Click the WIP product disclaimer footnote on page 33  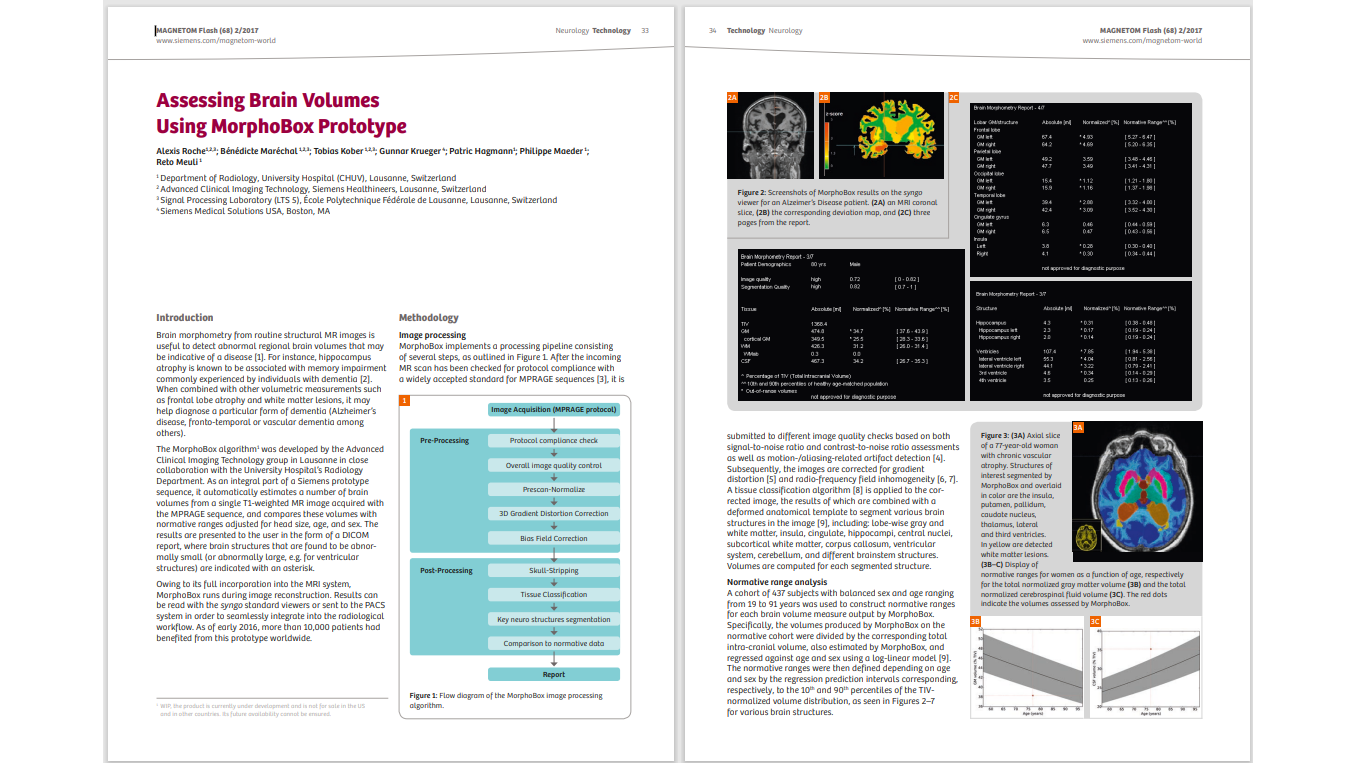pyautogui.click(x=261, y=710)
